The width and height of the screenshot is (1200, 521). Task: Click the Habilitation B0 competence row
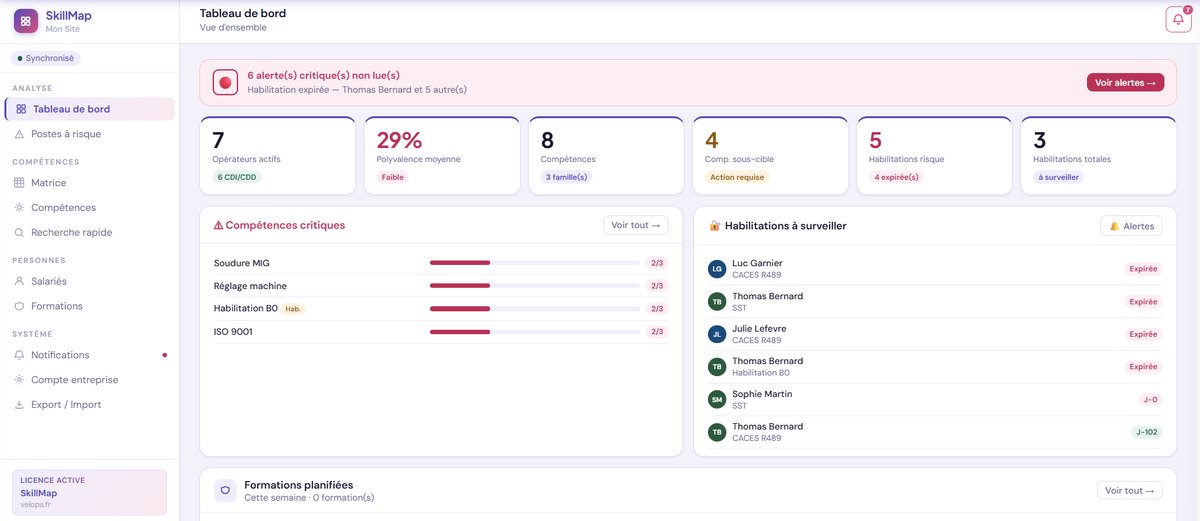click(x=441, y=308)
